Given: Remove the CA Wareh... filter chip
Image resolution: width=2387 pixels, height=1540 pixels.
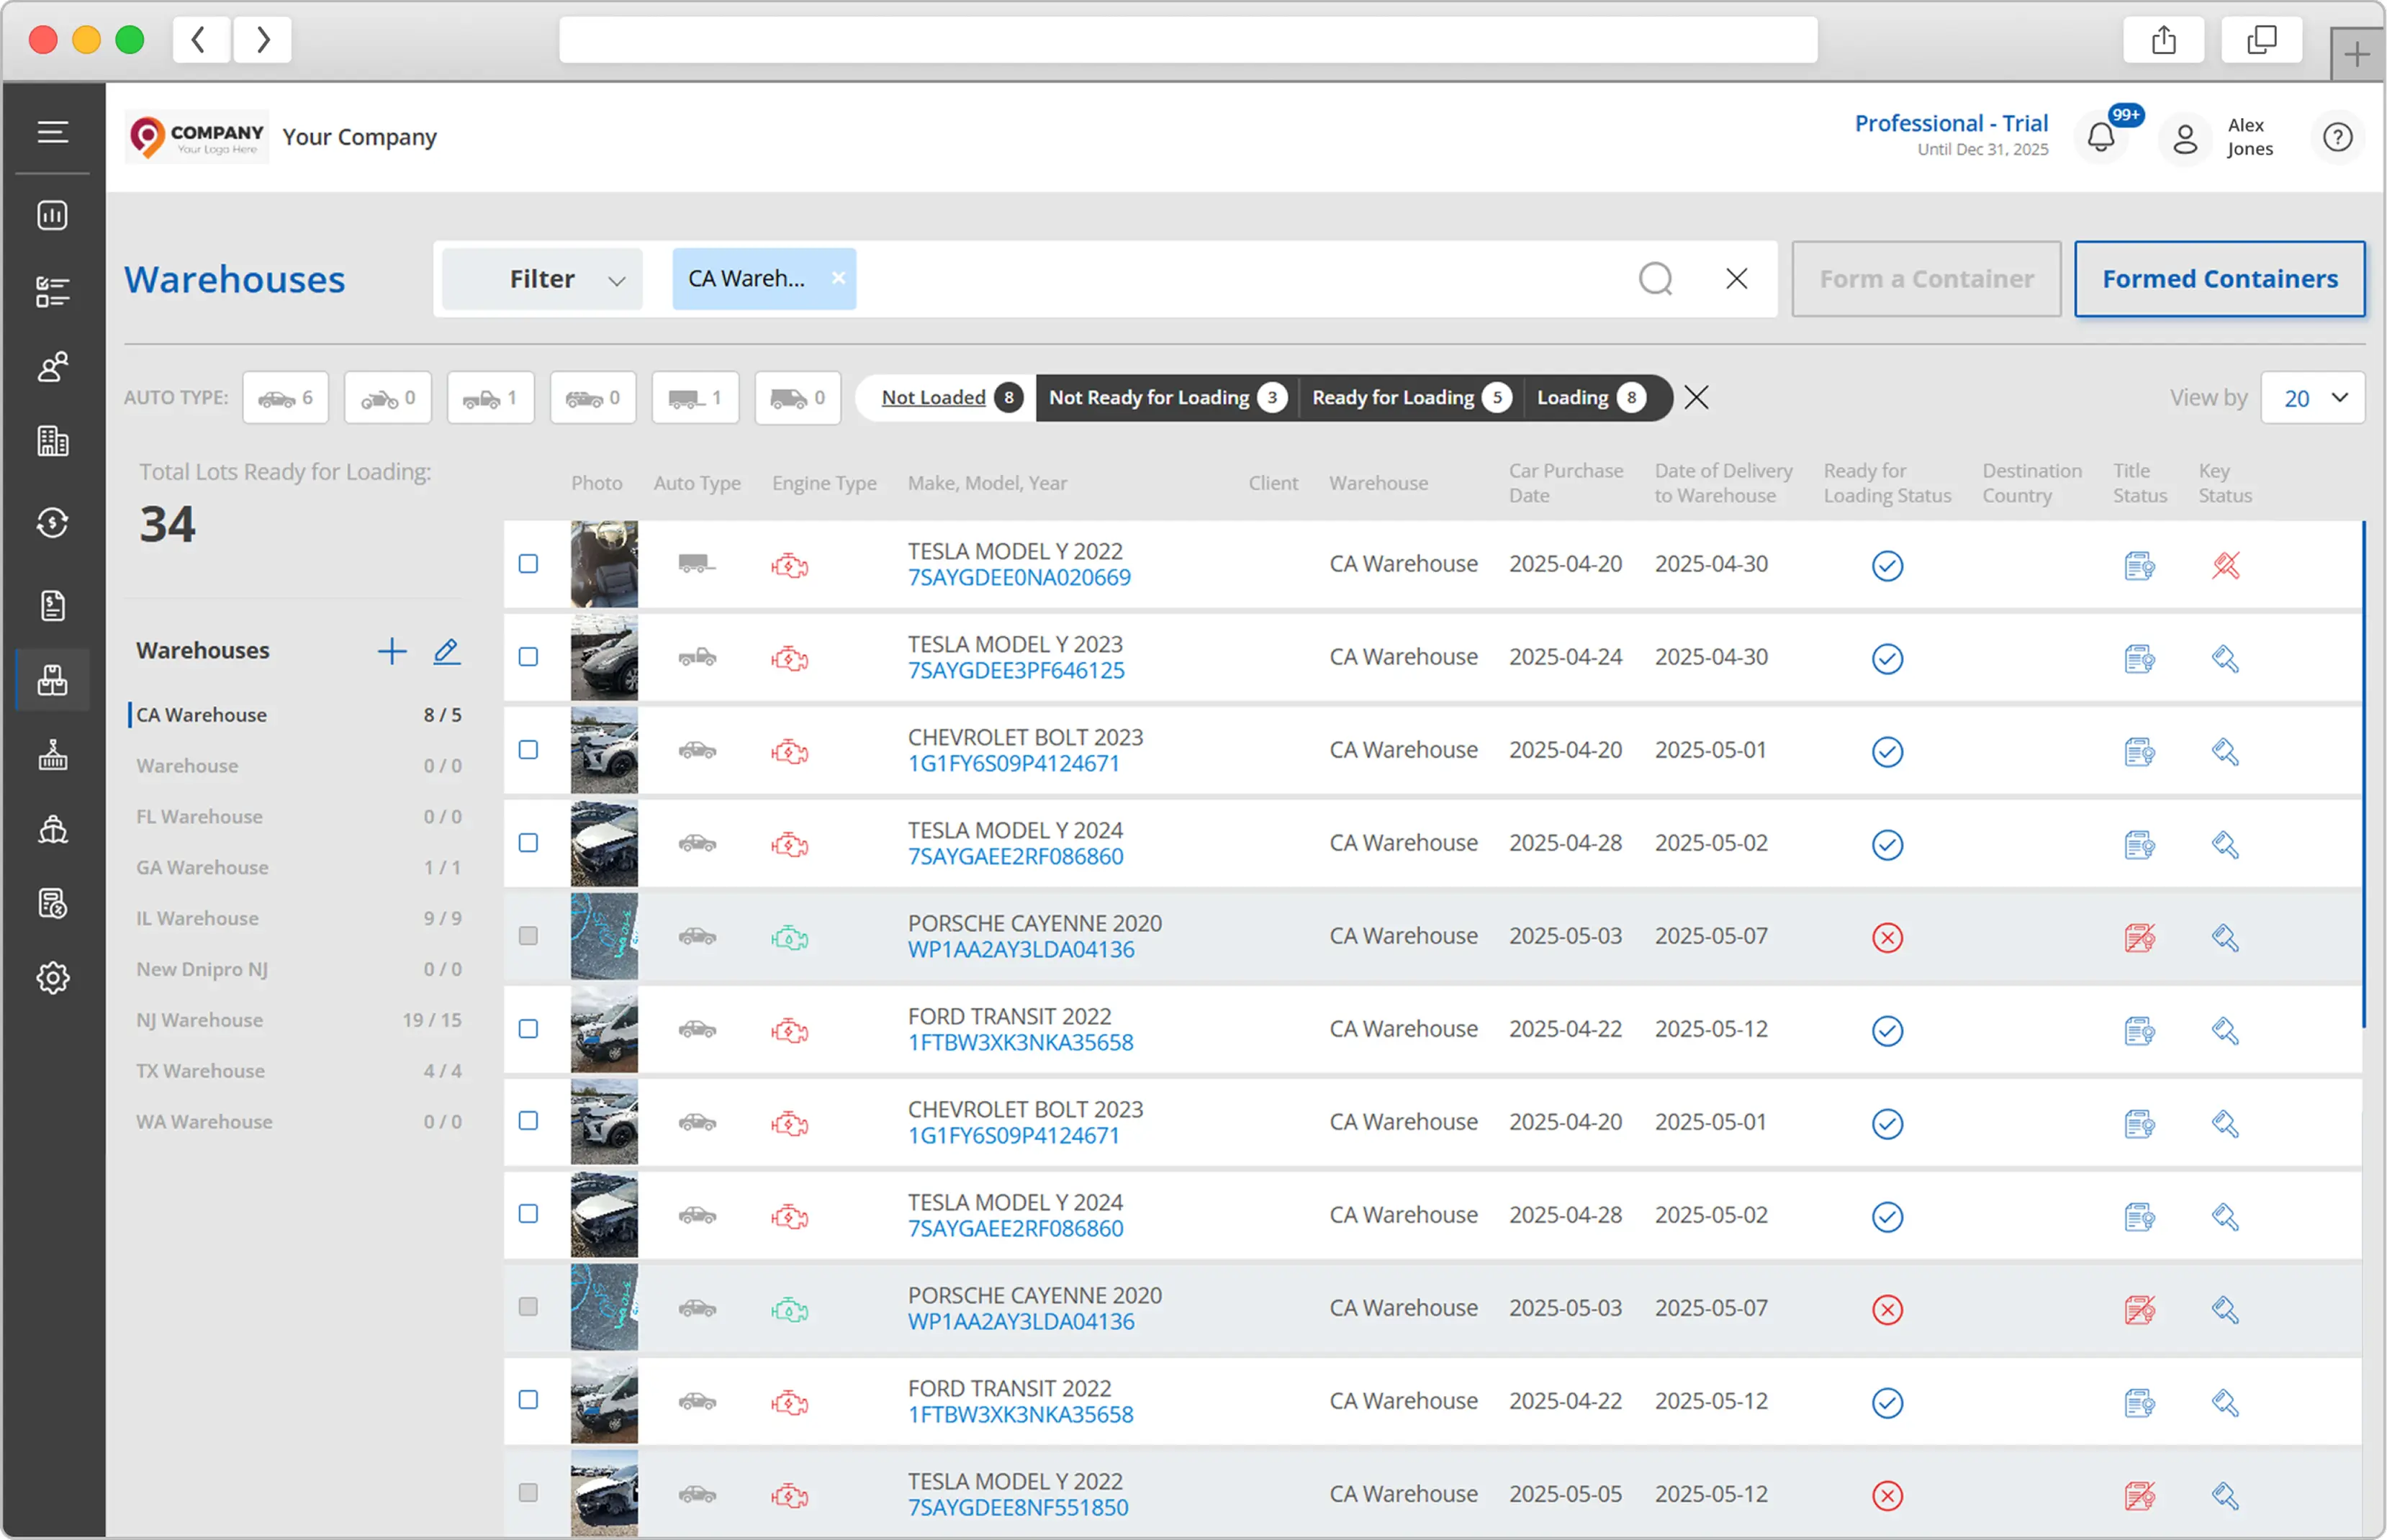Looking at the screenshot, I should pos(839,278).
